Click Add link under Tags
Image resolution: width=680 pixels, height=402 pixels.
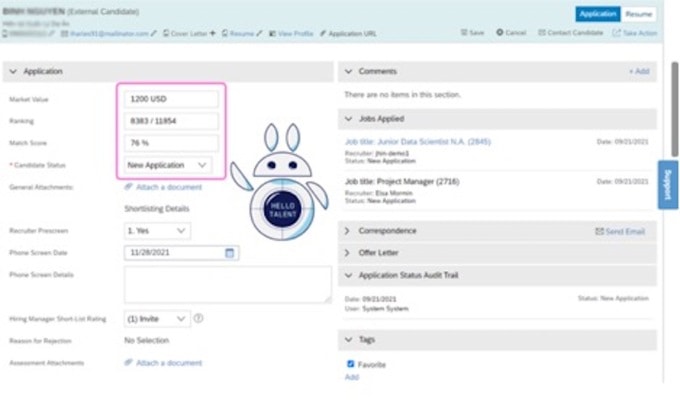pyautogui.click(x=352, y=377)
